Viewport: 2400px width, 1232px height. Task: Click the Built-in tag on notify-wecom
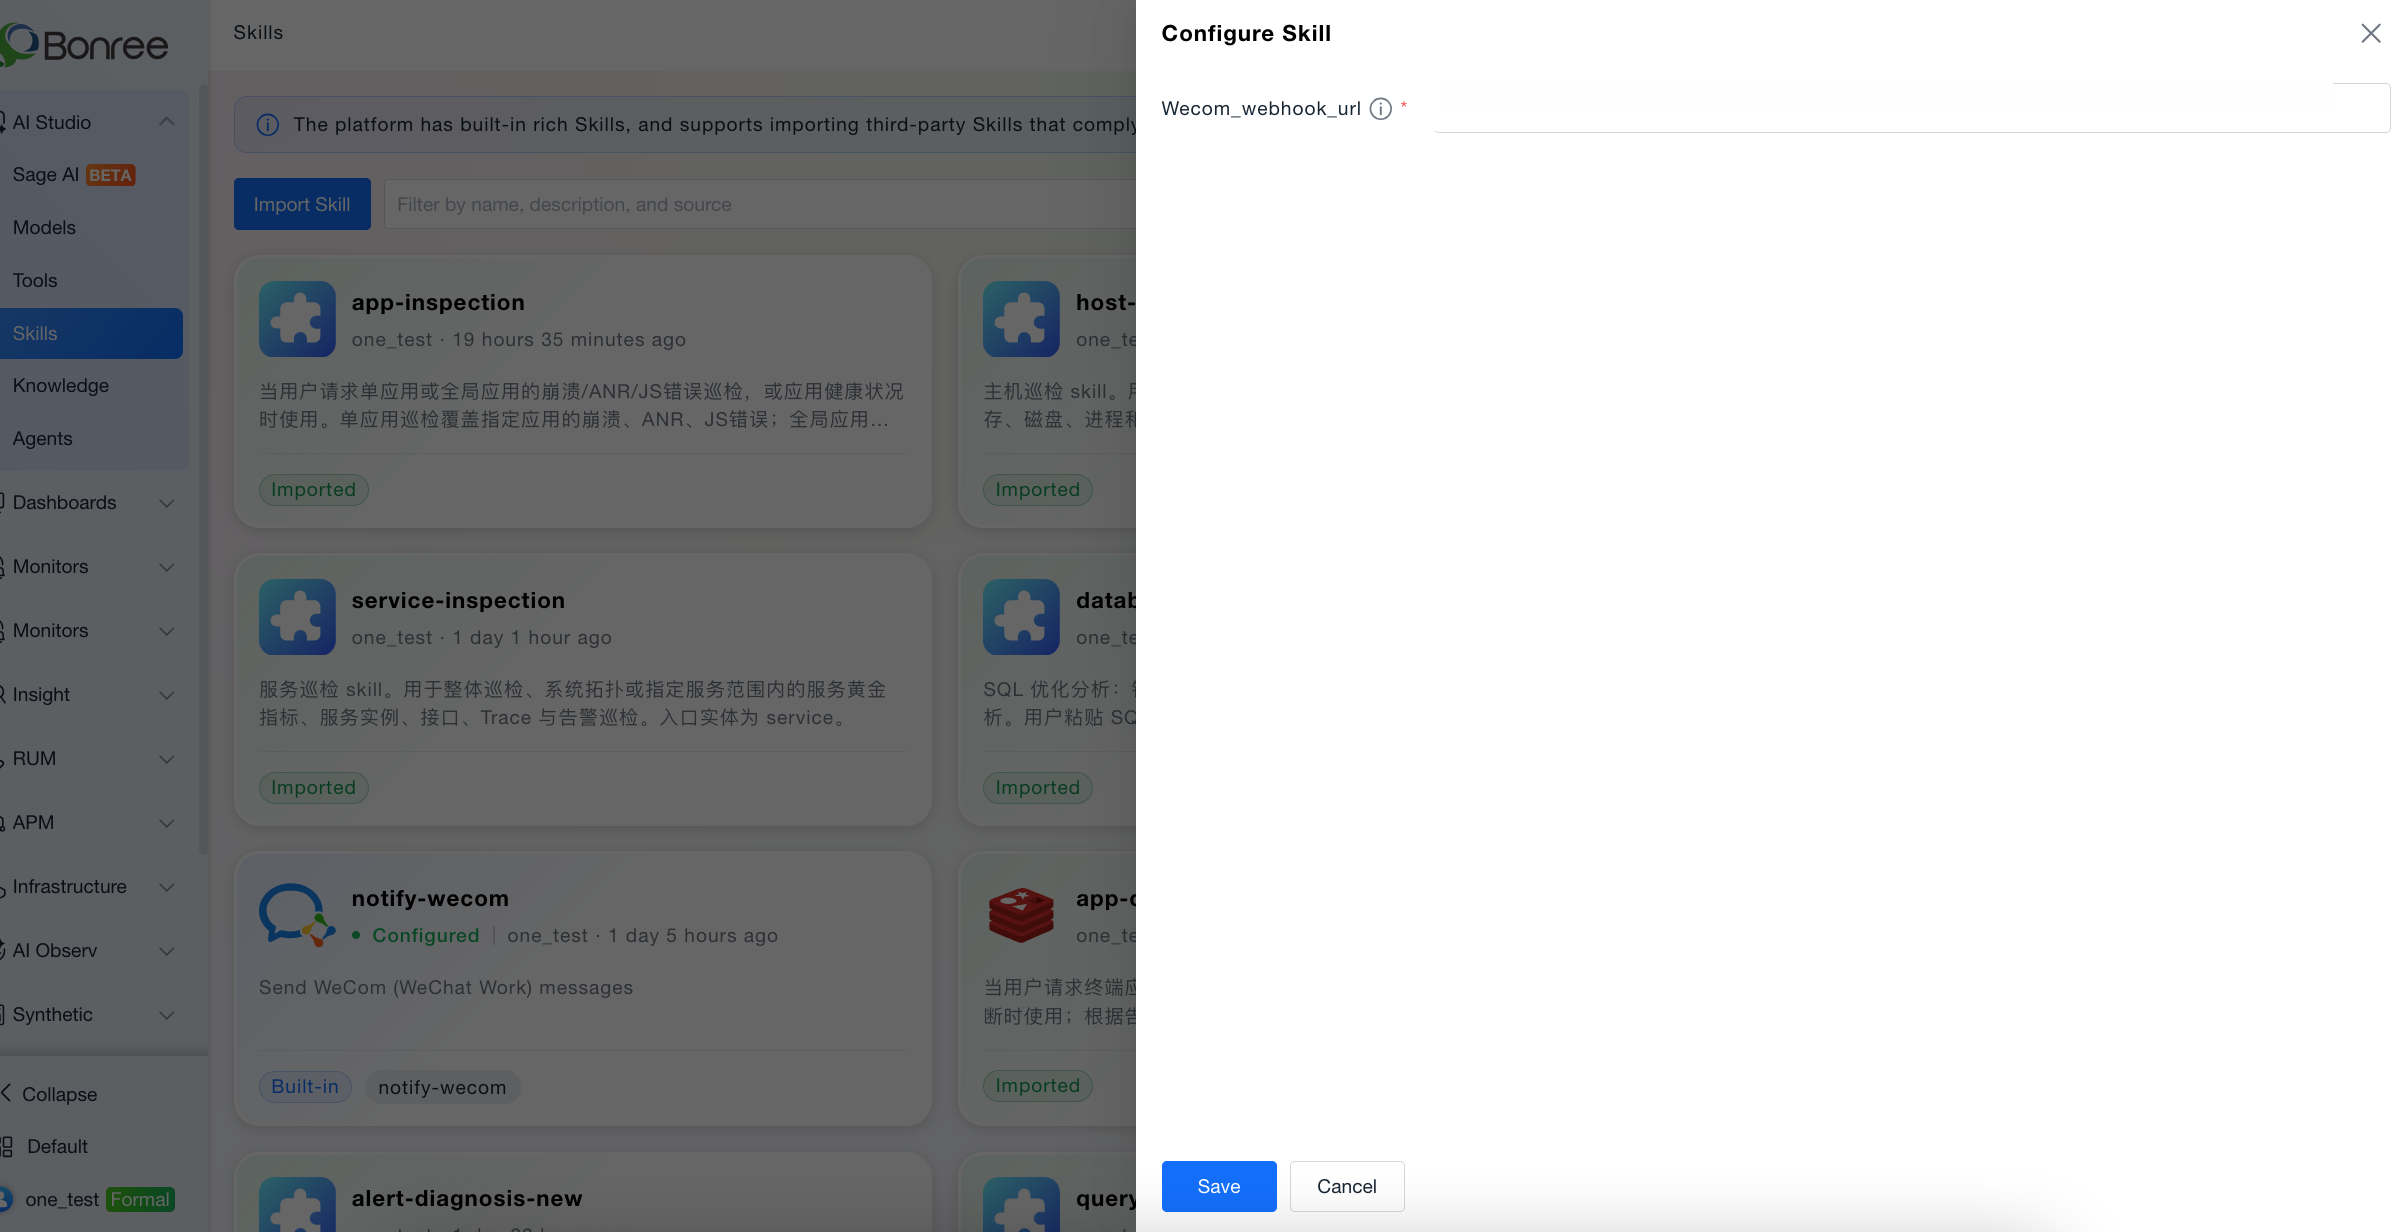click(305, 1087)
